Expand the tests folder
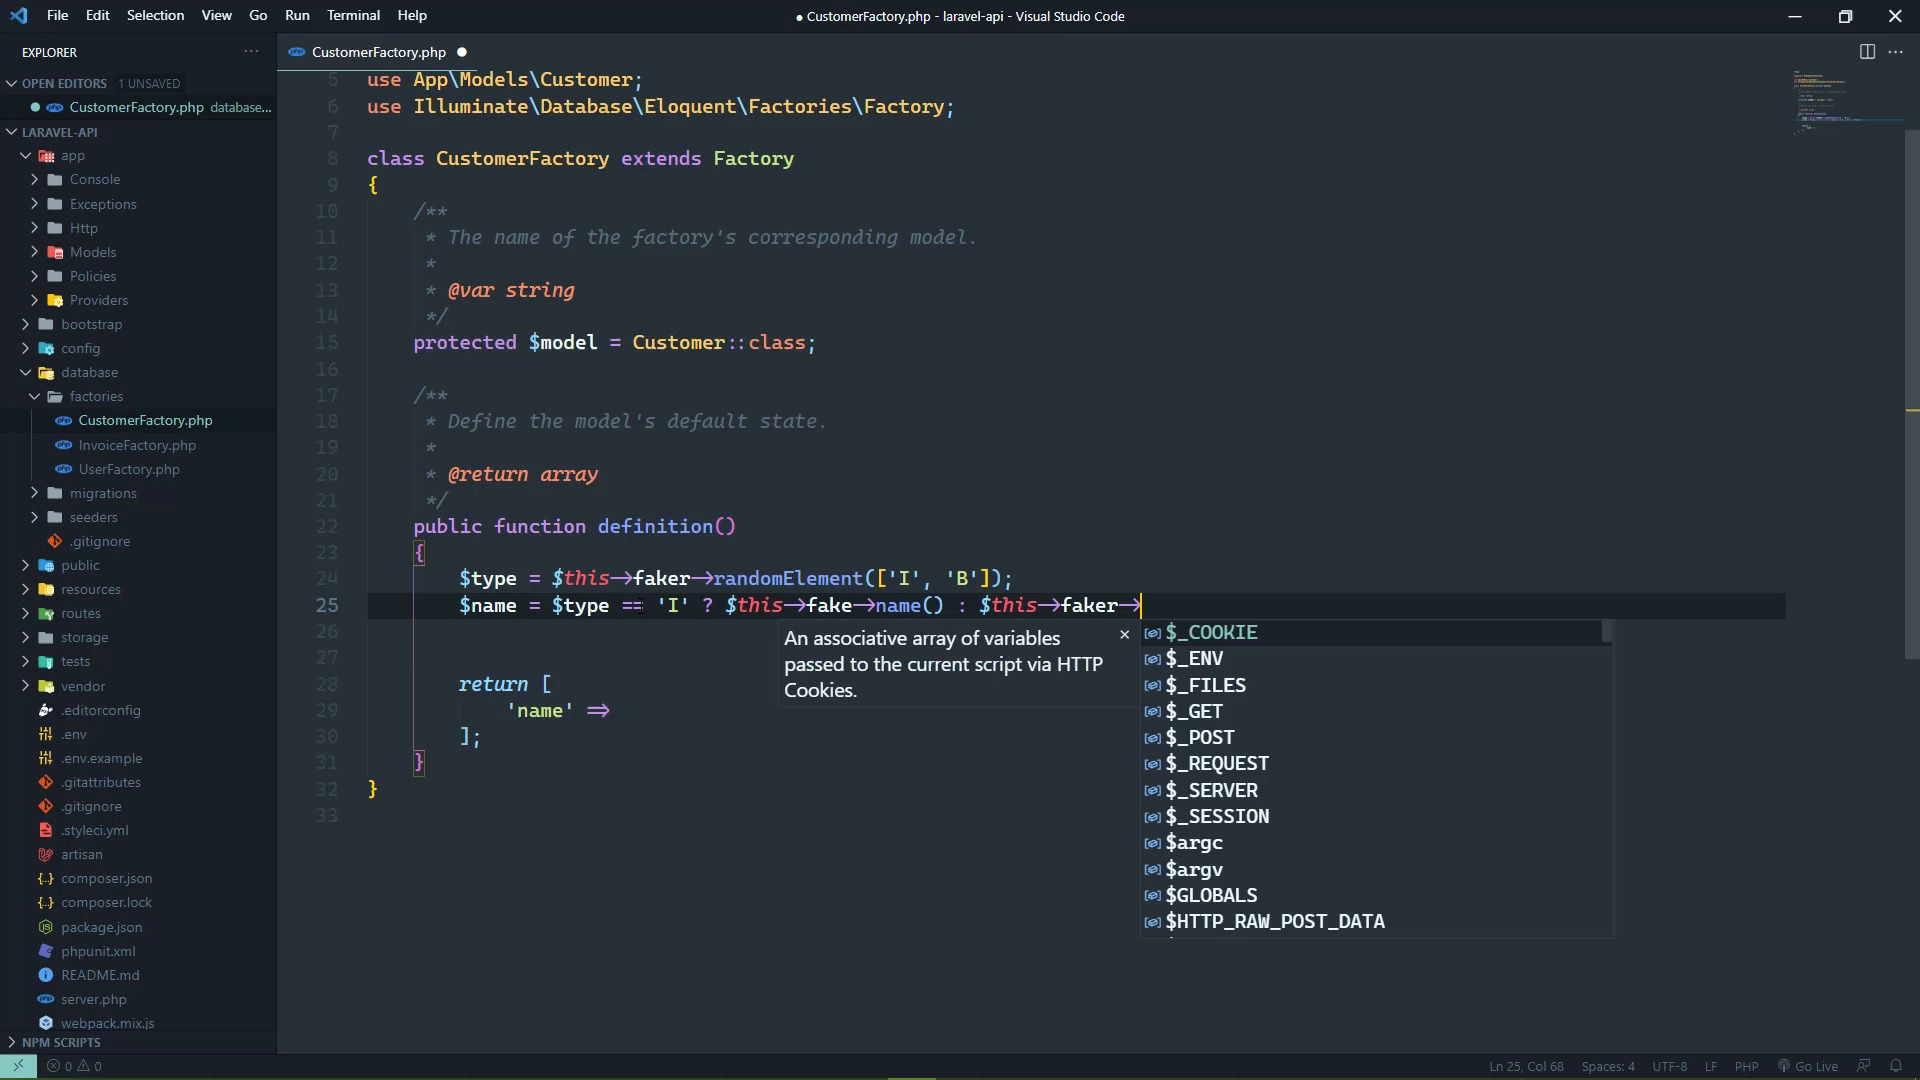The height and width of the screenshot is (1080, 1920). 75,661
